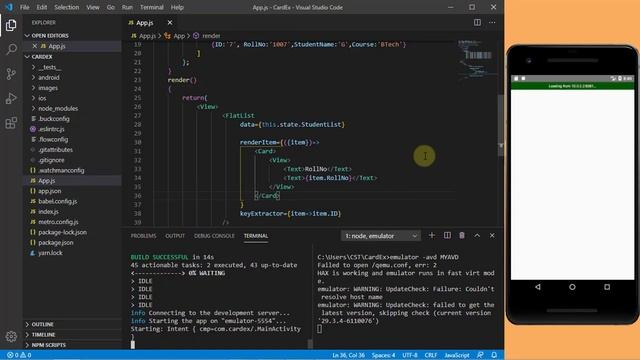Open notifications bell in status bar
640x360 pixels.
(x=494, y=355)
